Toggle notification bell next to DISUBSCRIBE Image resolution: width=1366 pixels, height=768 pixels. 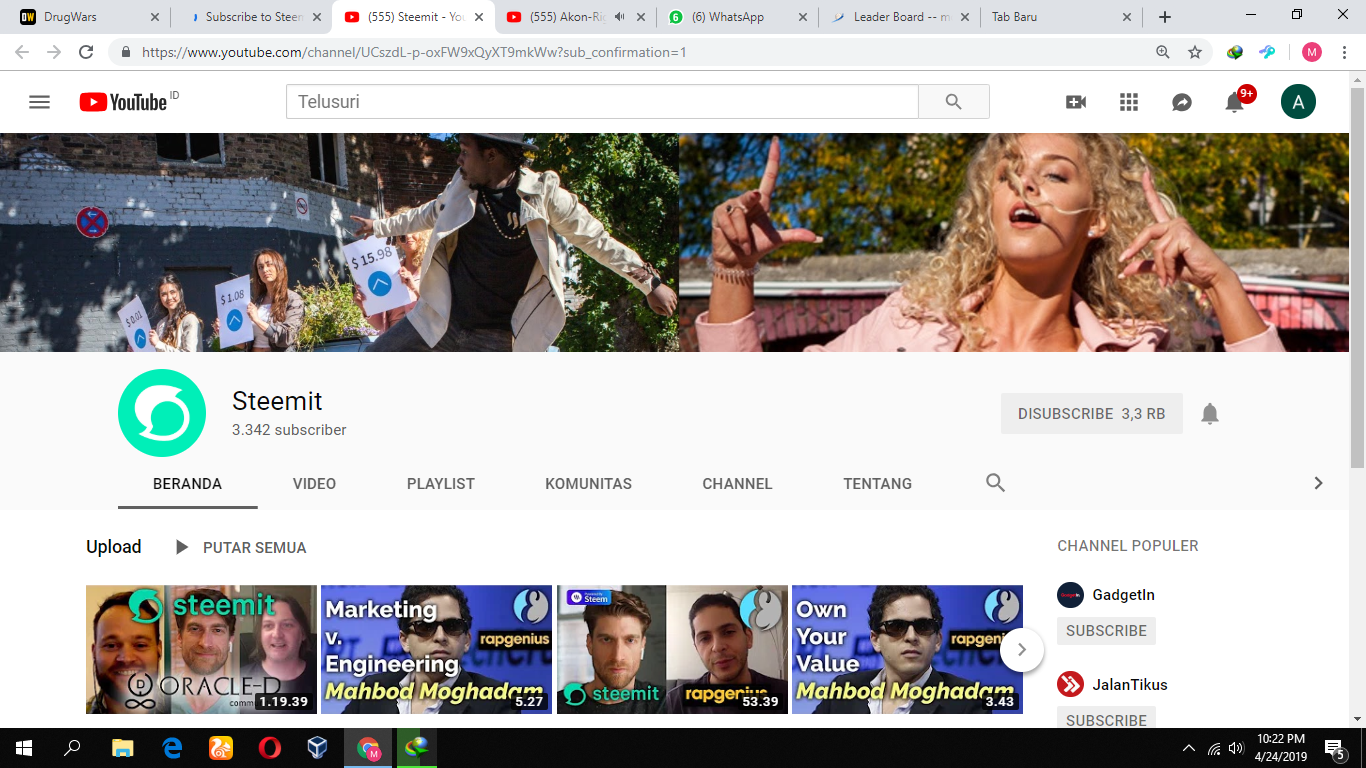point(1210,413)
